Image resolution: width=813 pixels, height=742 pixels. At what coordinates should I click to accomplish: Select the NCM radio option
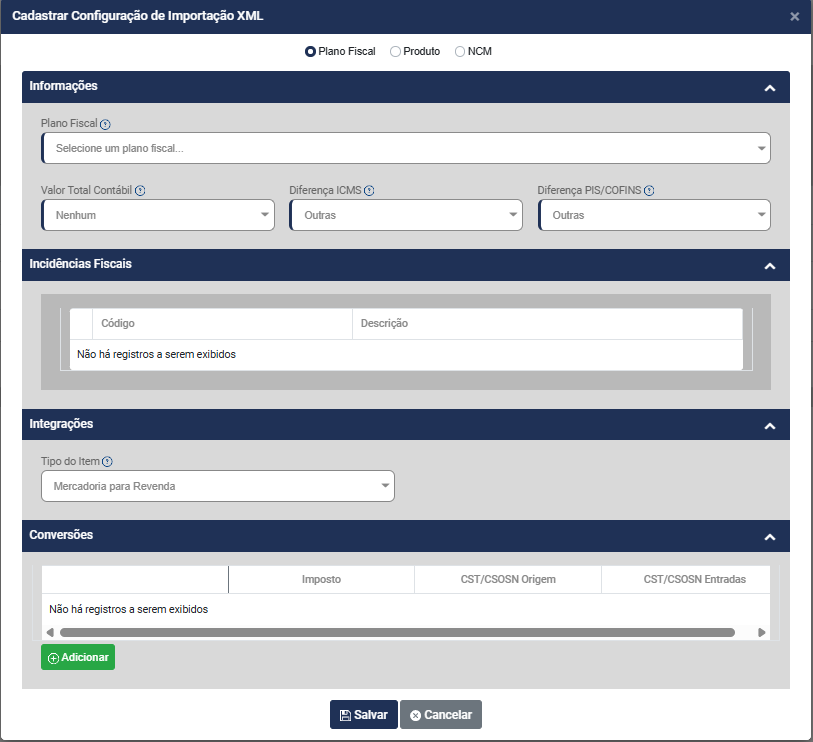coord(460,51)
